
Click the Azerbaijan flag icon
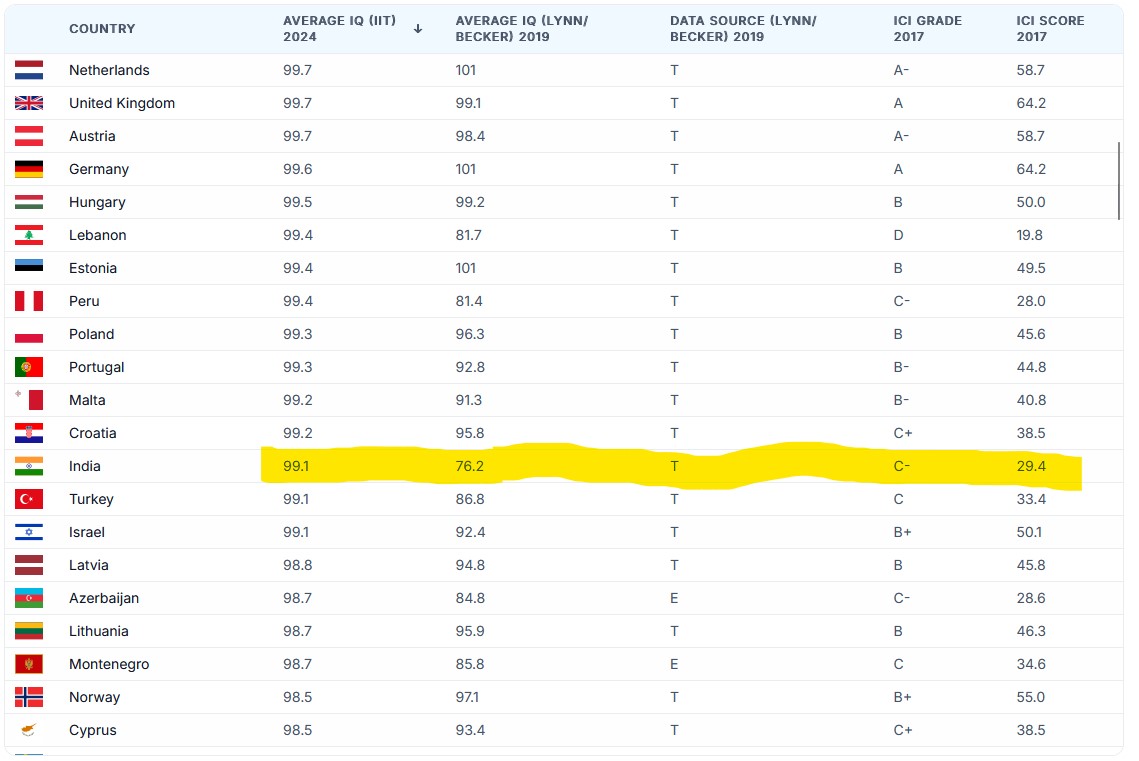point(28,598)
